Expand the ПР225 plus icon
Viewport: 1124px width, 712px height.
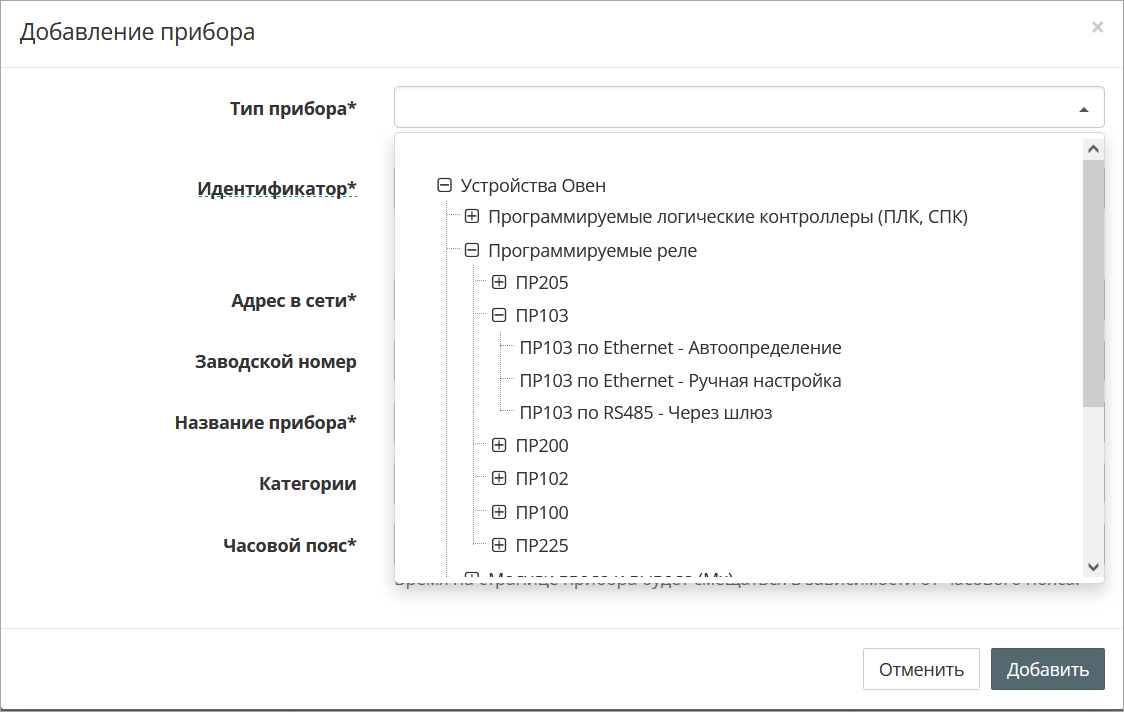[x=499, y=545]
